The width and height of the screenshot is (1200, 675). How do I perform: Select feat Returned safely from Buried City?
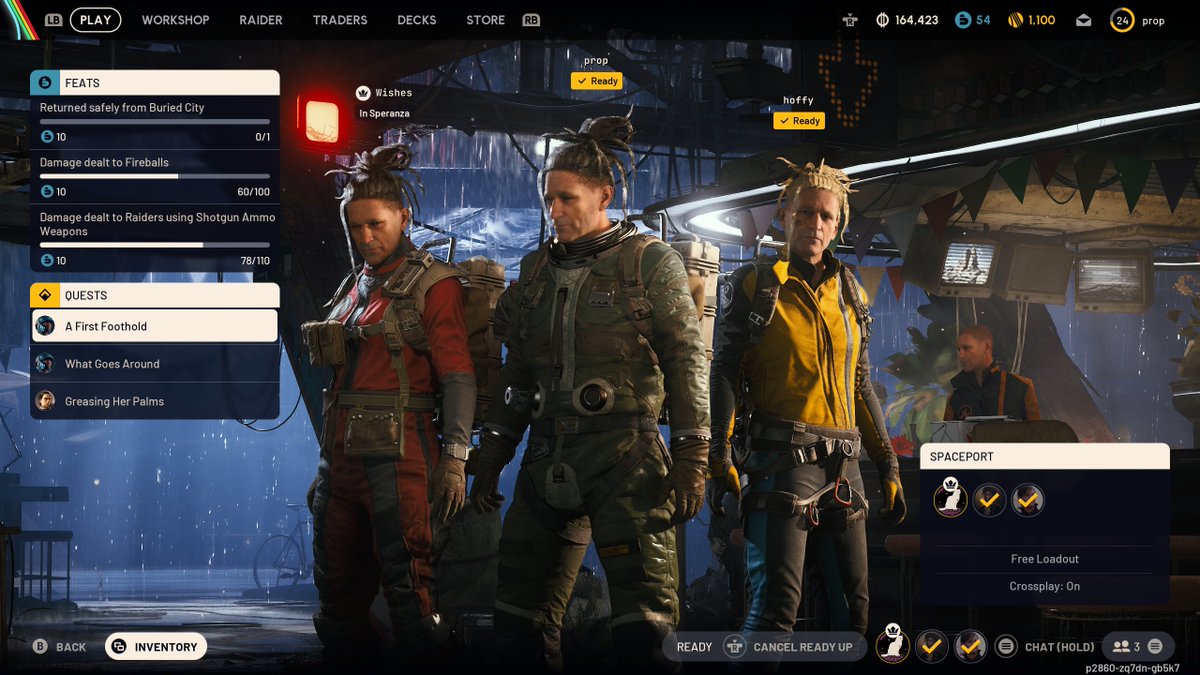155,122
